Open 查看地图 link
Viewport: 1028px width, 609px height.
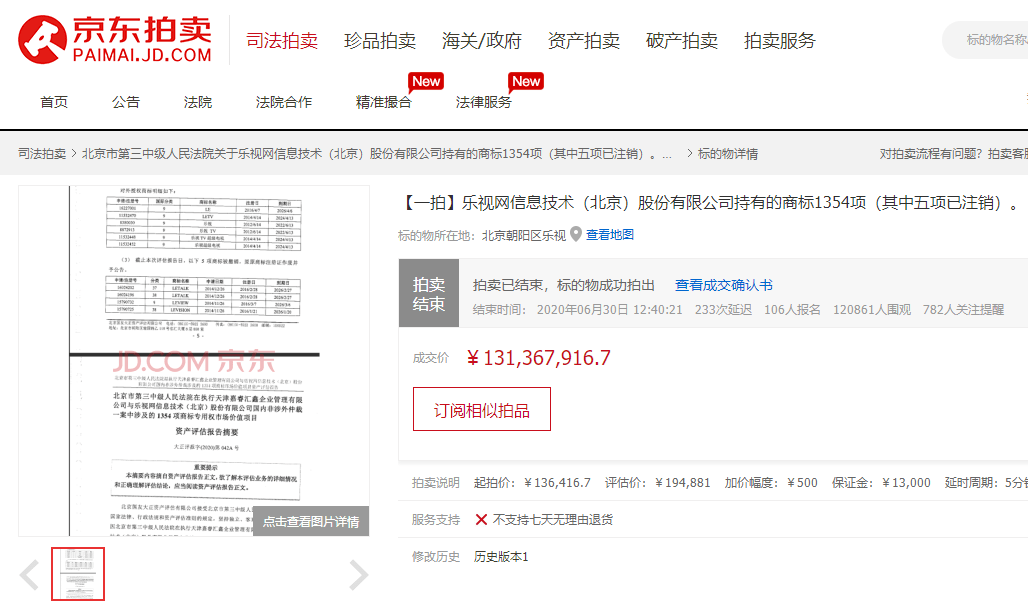tap(610, 235)
